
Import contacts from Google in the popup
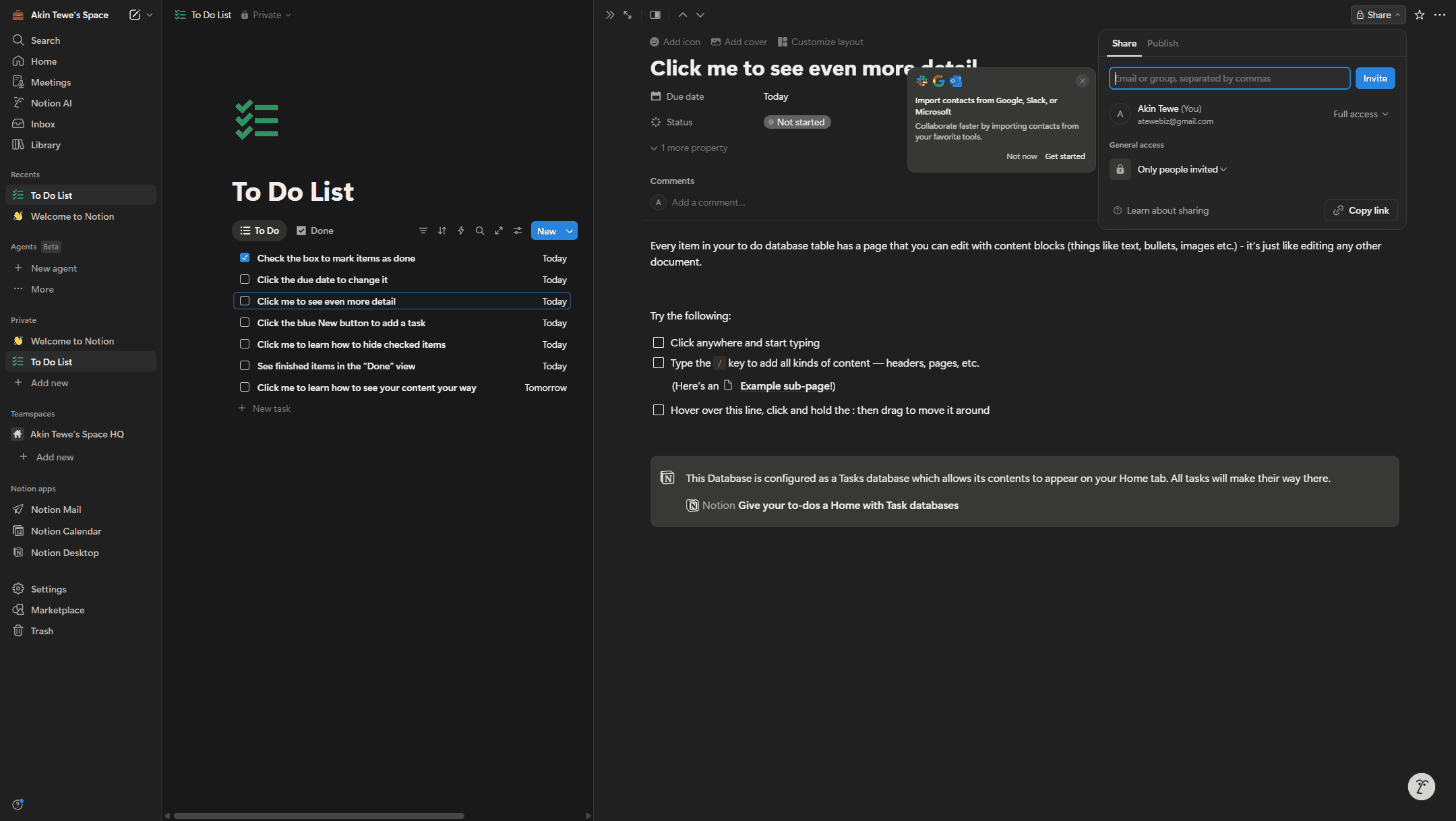938,81
